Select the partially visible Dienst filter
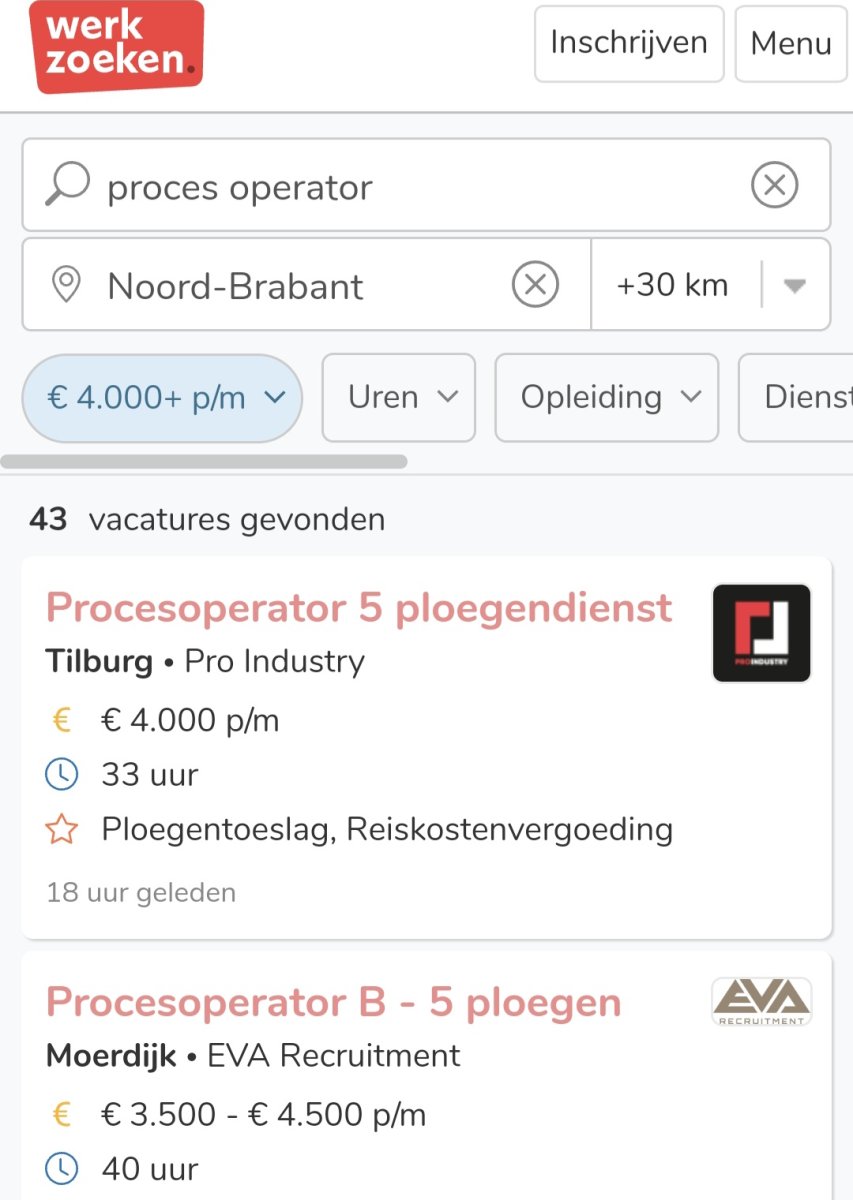 tap(810, 397)
